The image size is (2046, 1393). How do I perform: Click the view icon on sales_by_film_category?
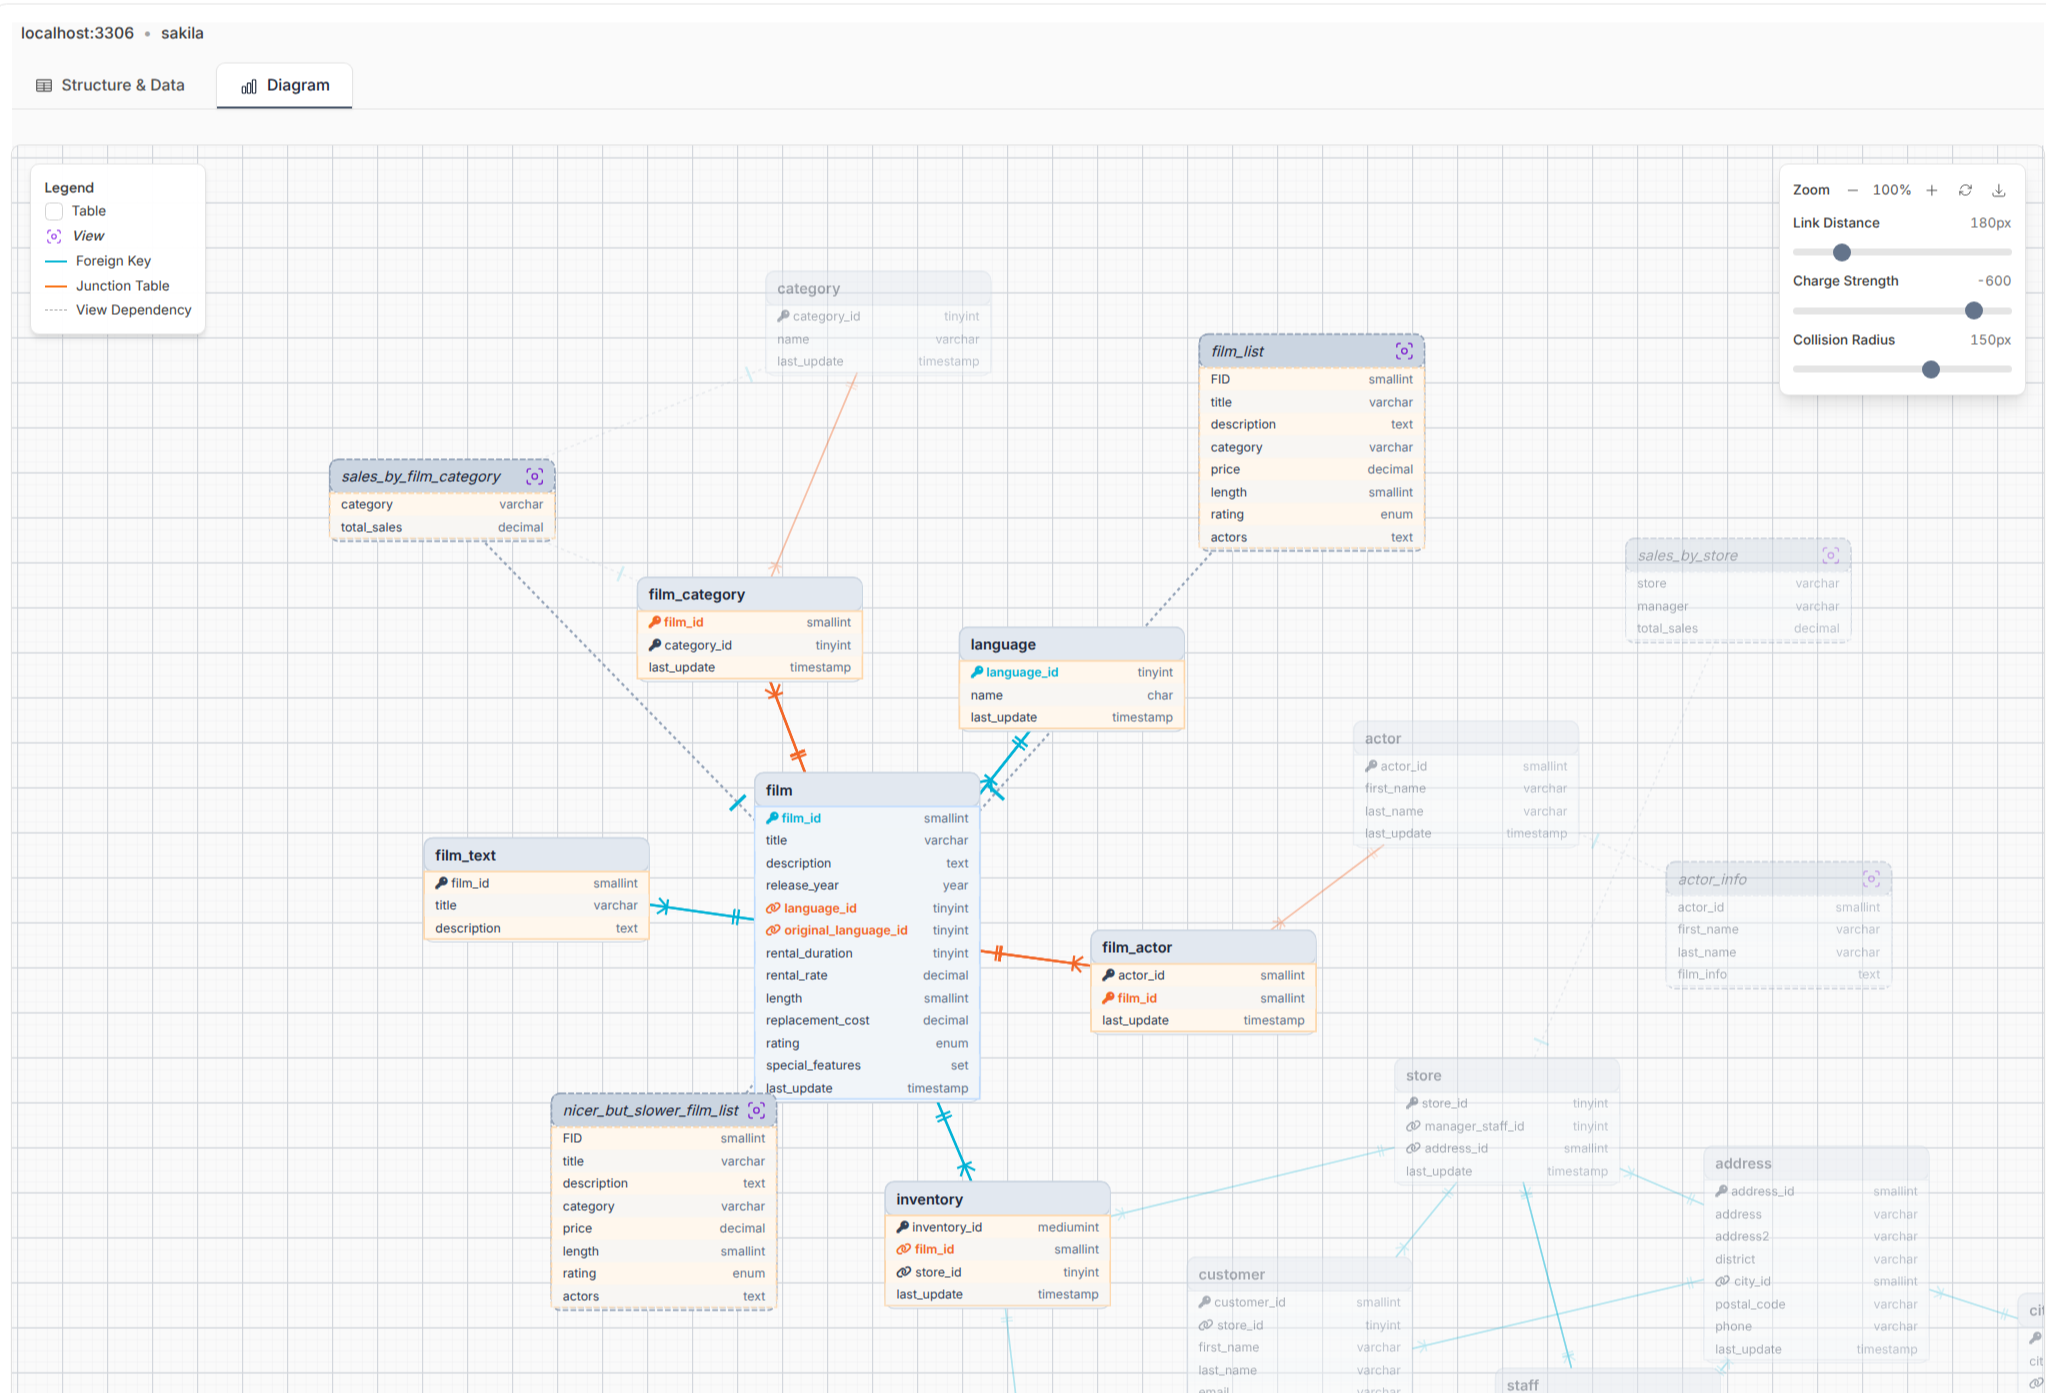click(x=535, y=476)
